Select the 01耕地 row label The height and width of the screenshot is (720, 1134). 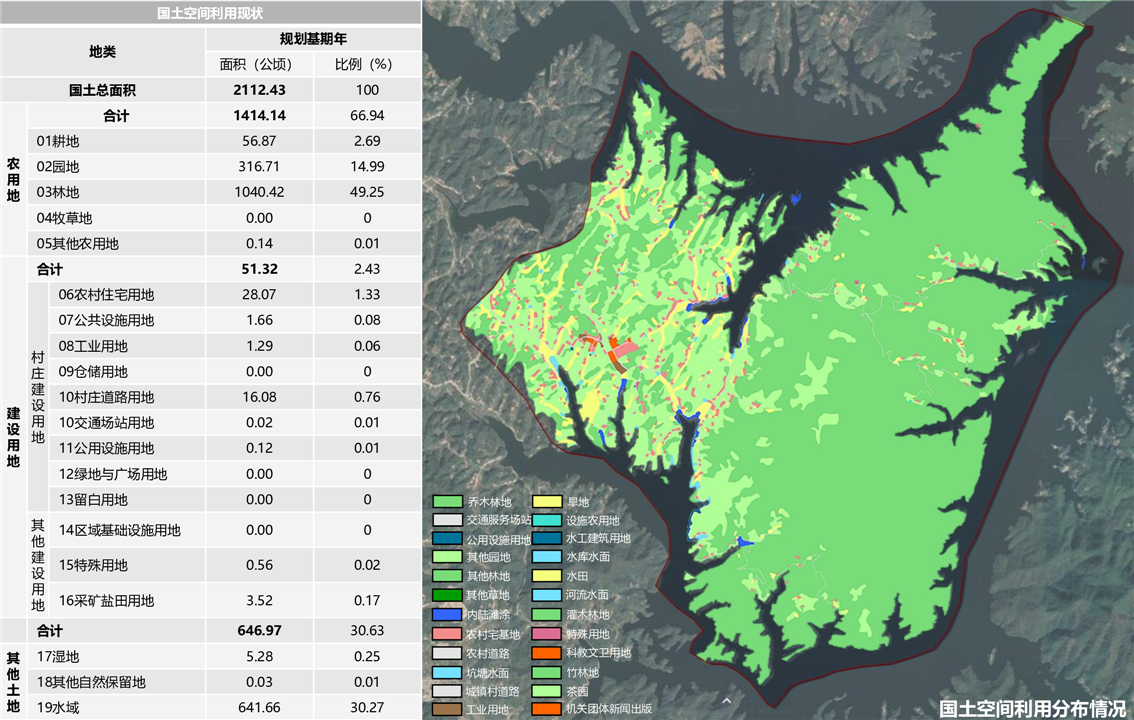58,141
